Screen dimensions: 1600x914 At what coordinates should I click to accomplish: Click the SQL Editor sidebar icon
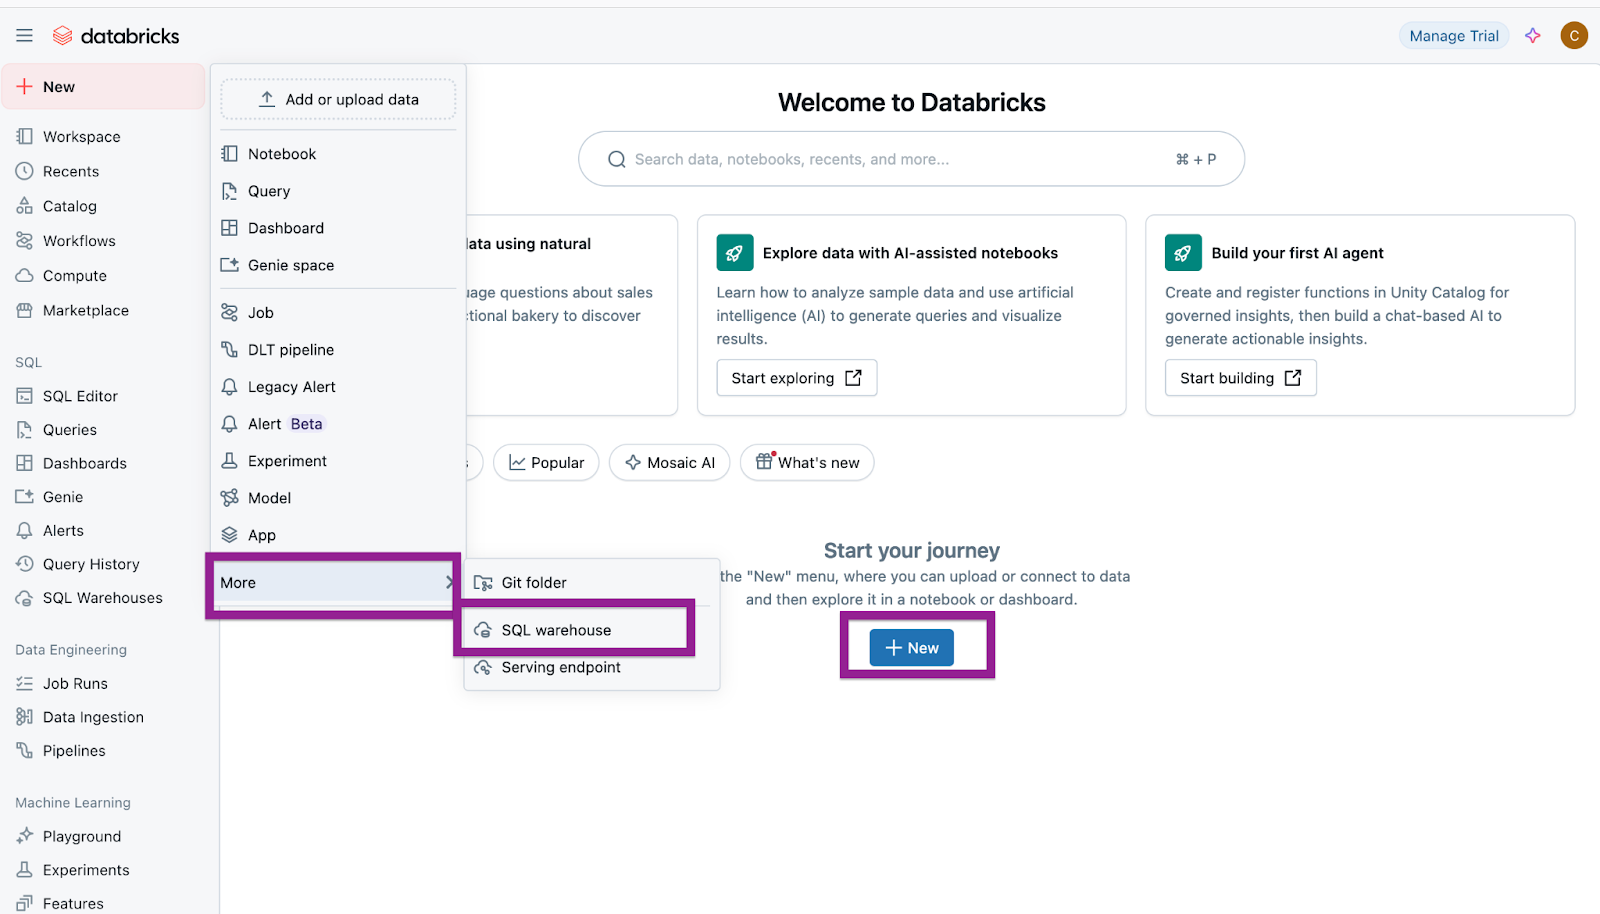[x=24, y=396]
